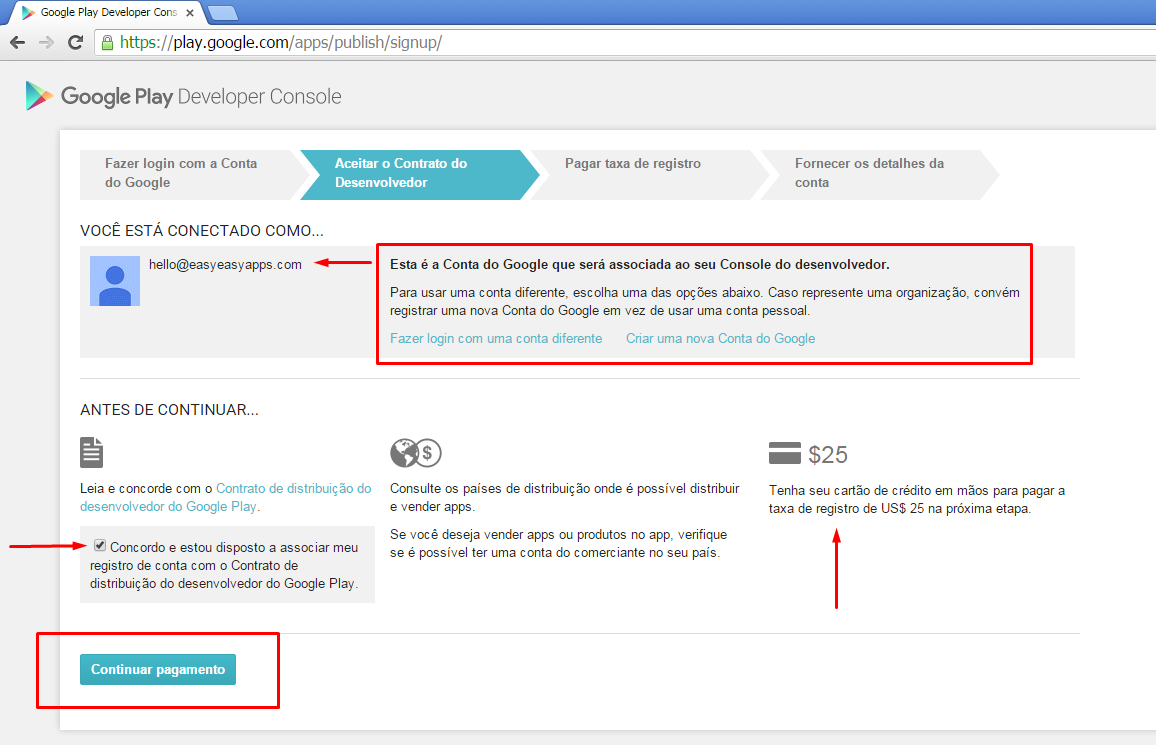Click the browser back arrow
The width and height of the screenshot is (1156, 745).
click(x=17, y=42)
